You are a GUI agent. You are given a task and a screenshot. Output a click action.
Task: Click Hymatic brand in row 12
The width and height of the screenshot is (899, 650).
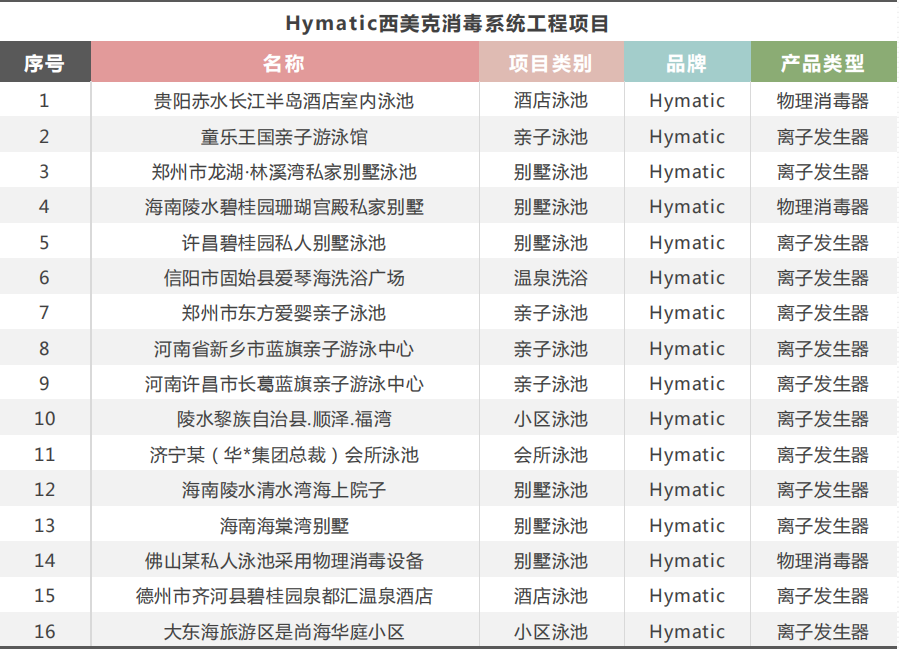(687, 490)
